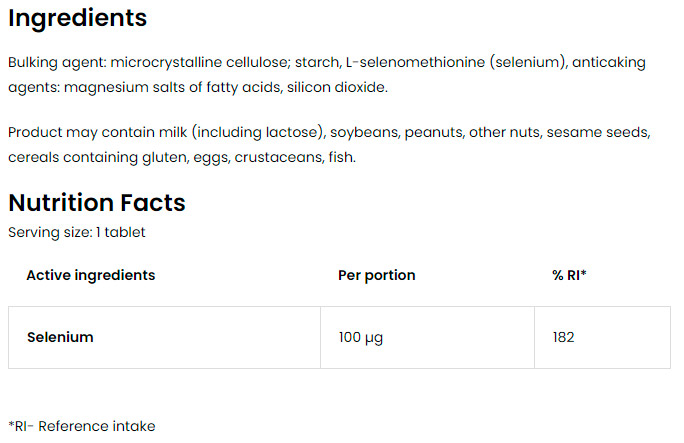Click the microcrystalline cellulose text

200,63
